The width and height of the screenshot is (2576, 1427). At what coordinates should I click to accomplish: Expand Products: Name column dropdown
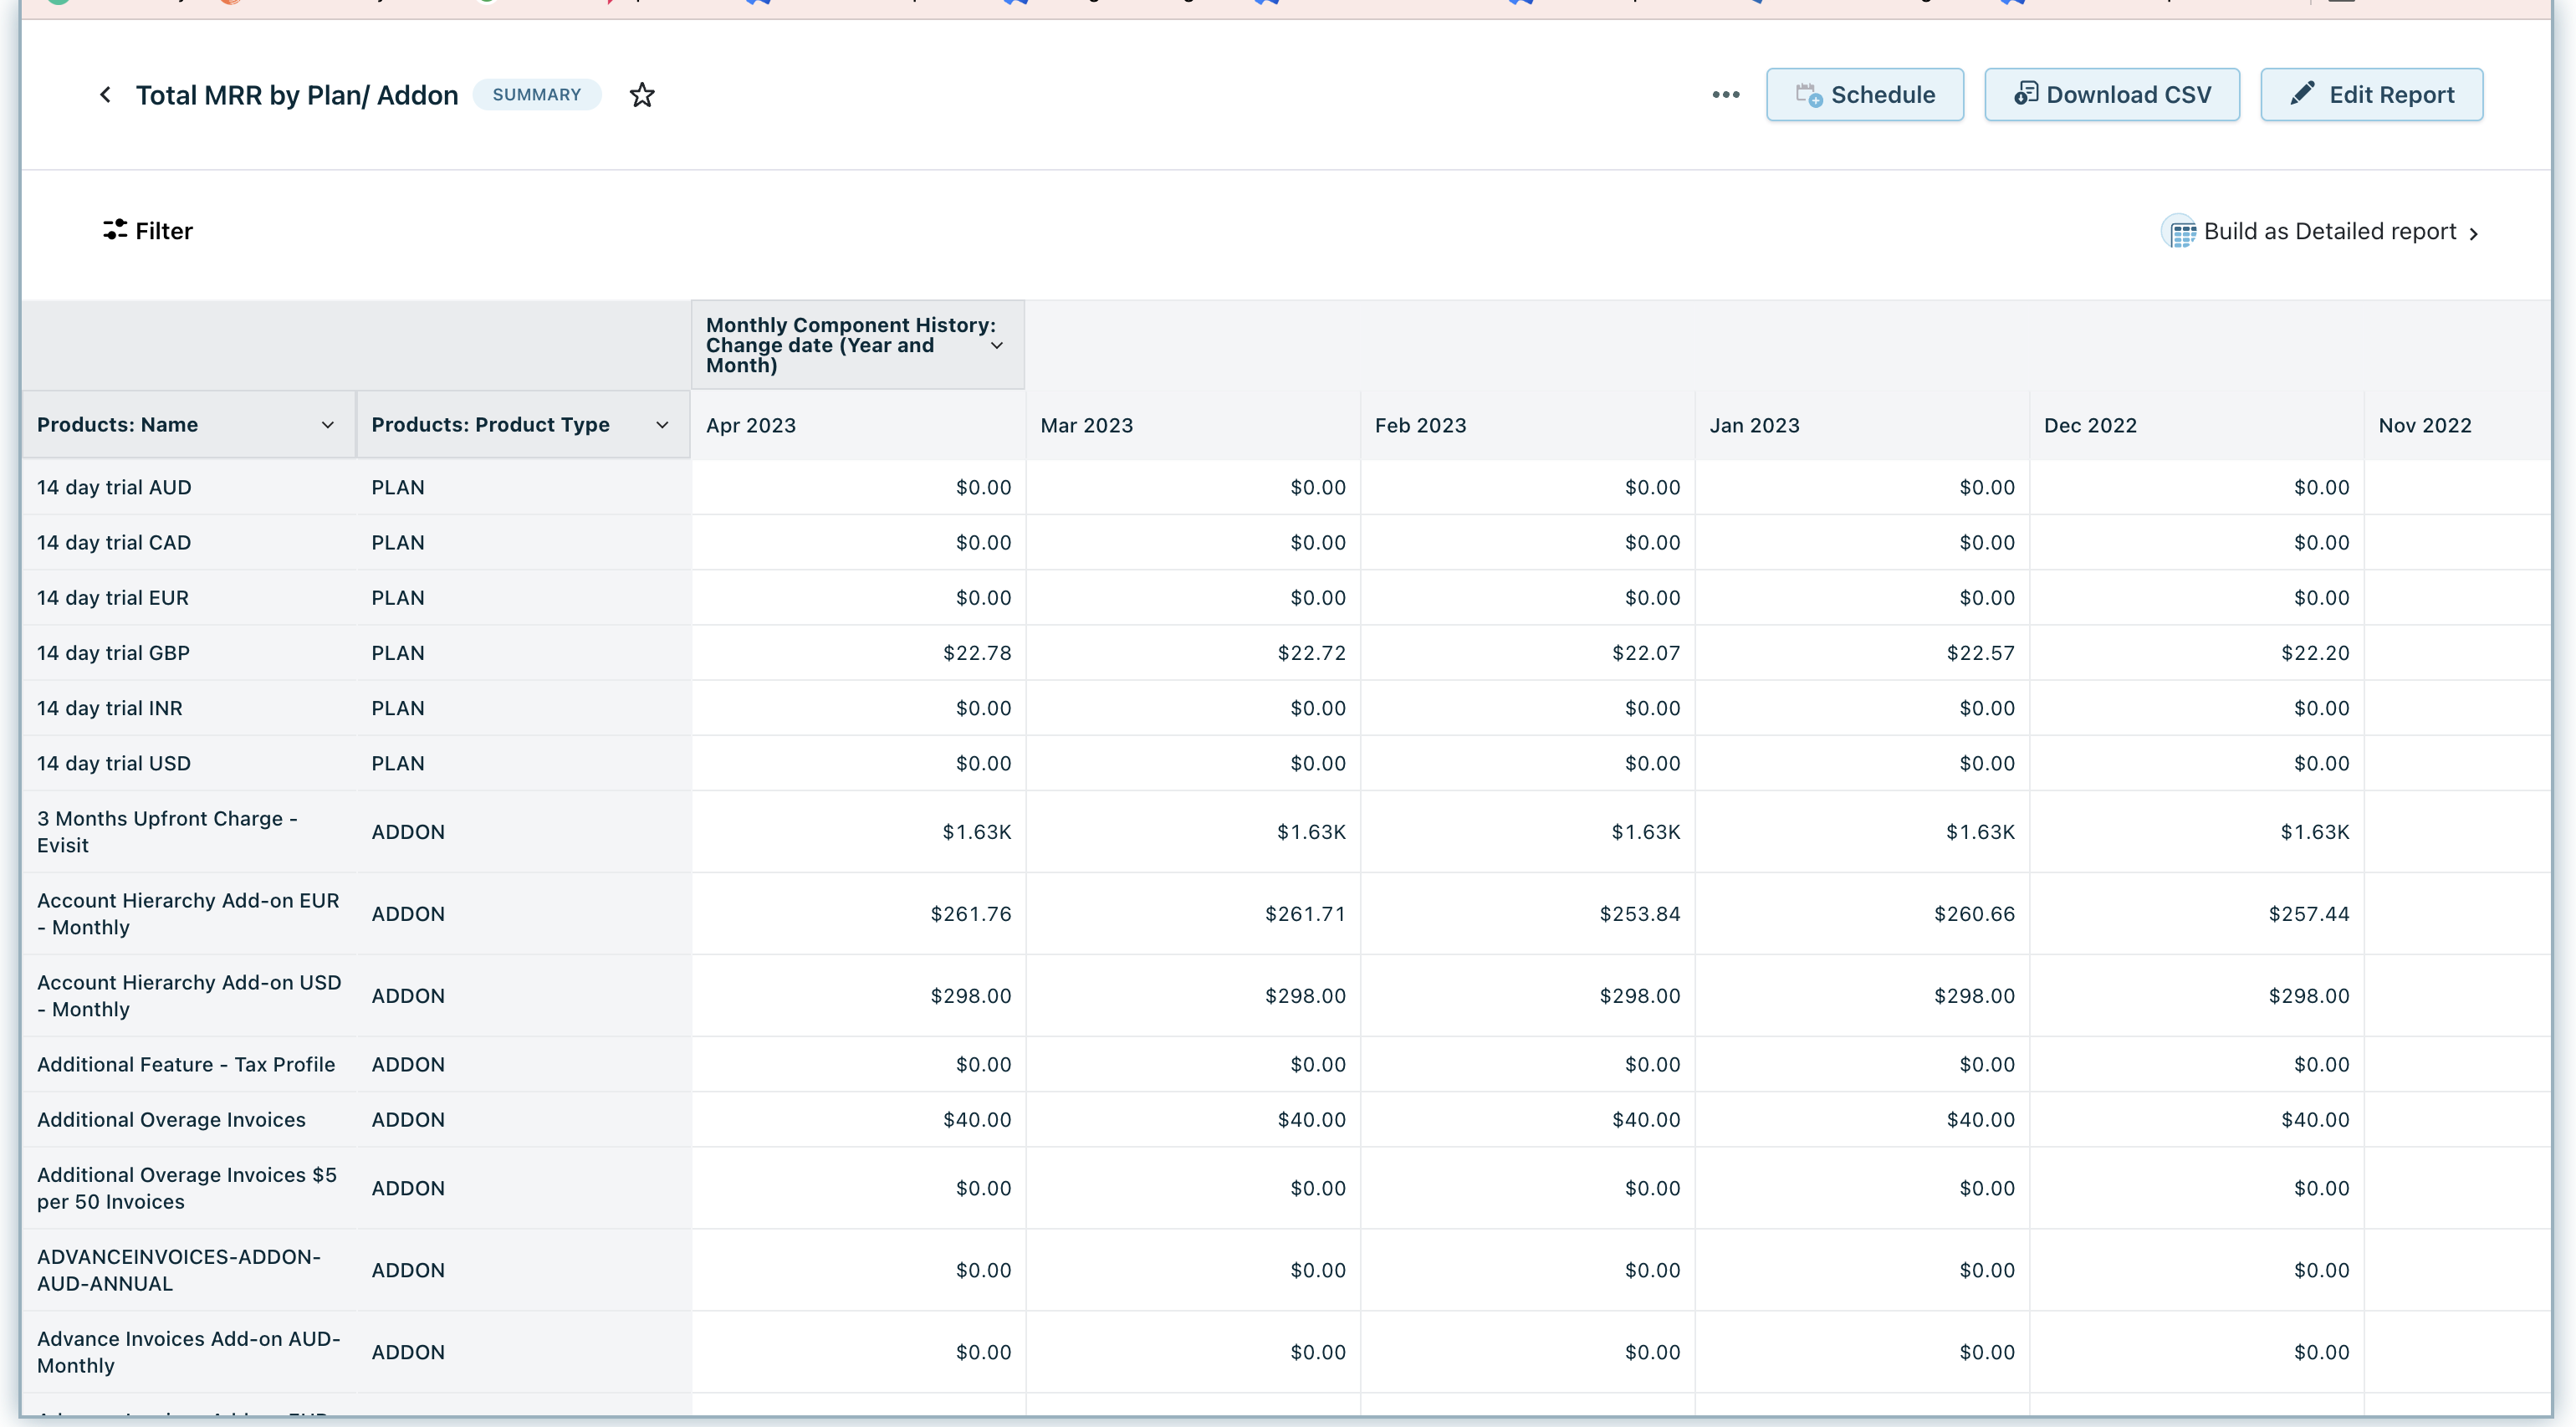click(x=327, y=425)
